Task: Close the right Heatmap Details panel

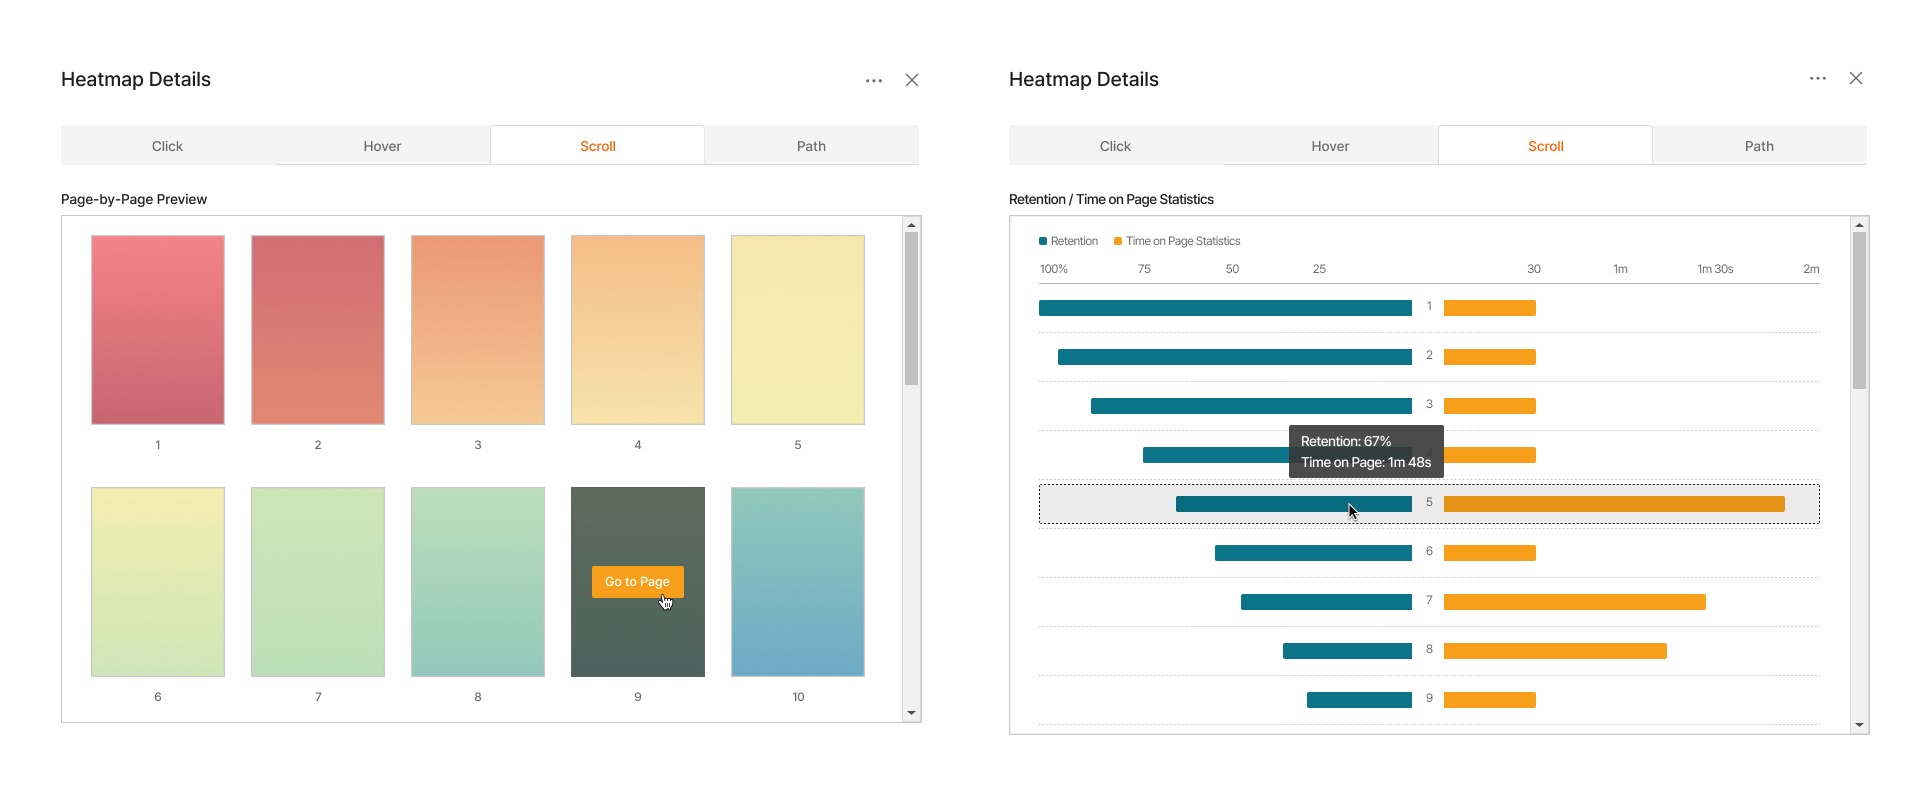Action: click(x=1856, y=78)
